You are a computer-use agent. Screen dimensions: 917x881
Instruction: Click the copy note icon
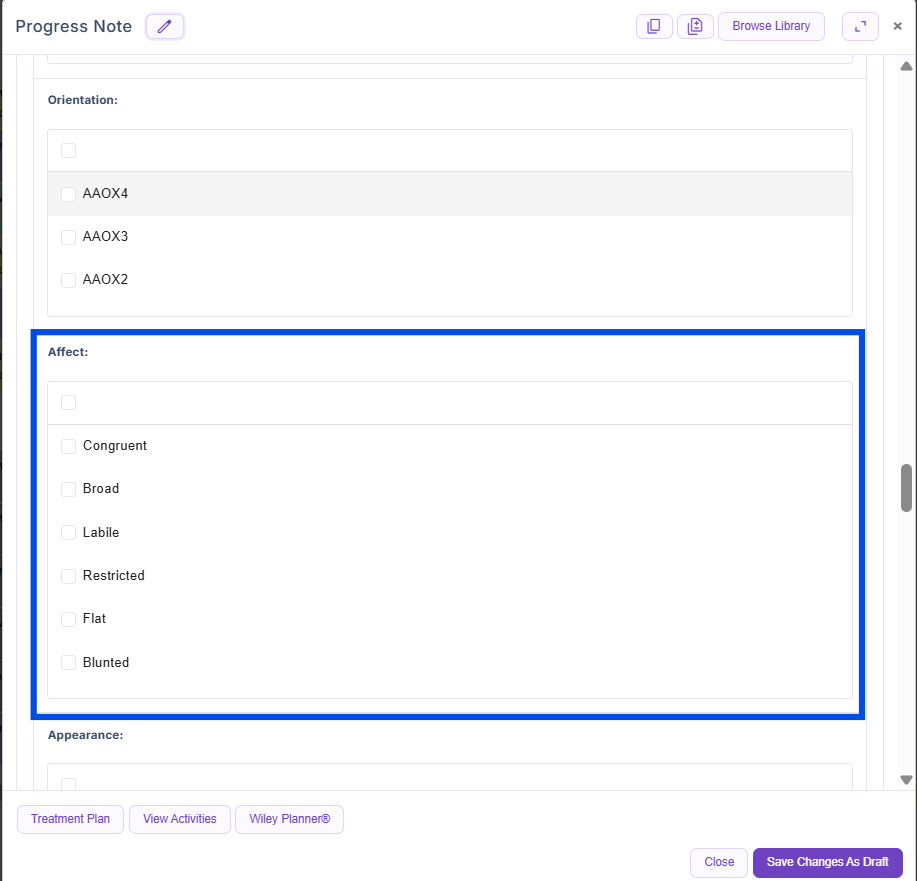click(x=654, y=27)
